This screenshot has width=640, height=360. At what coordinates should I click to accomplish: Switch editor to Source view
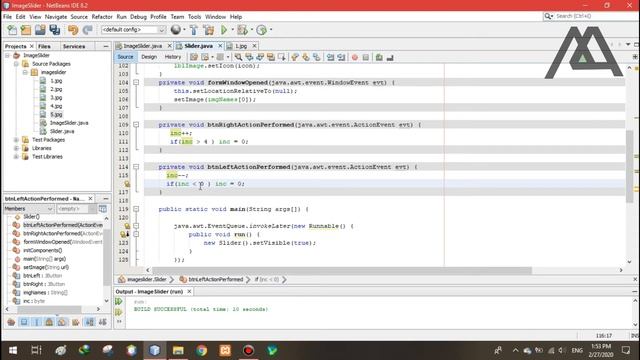[125, 57]
